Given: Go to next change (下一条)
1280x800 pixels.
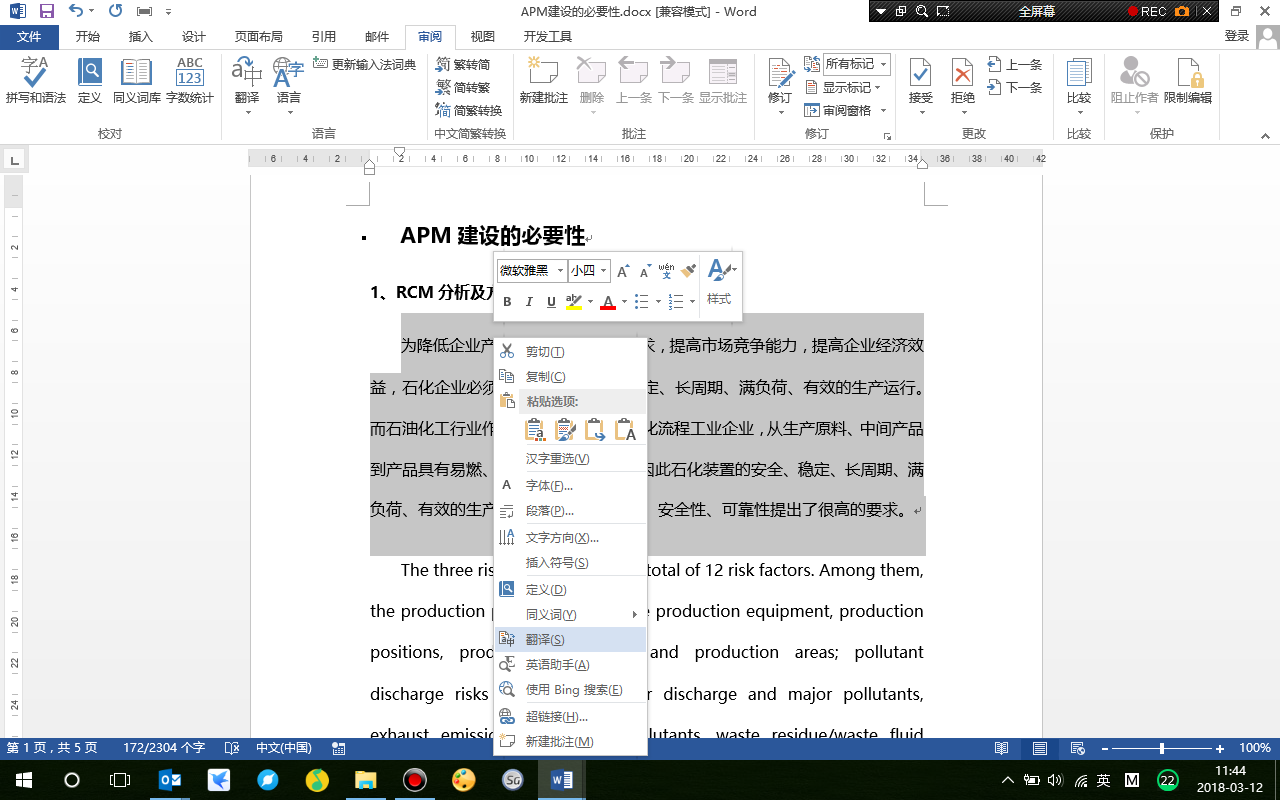Looking at the screenshot, I should click(x=1015, y=87).
